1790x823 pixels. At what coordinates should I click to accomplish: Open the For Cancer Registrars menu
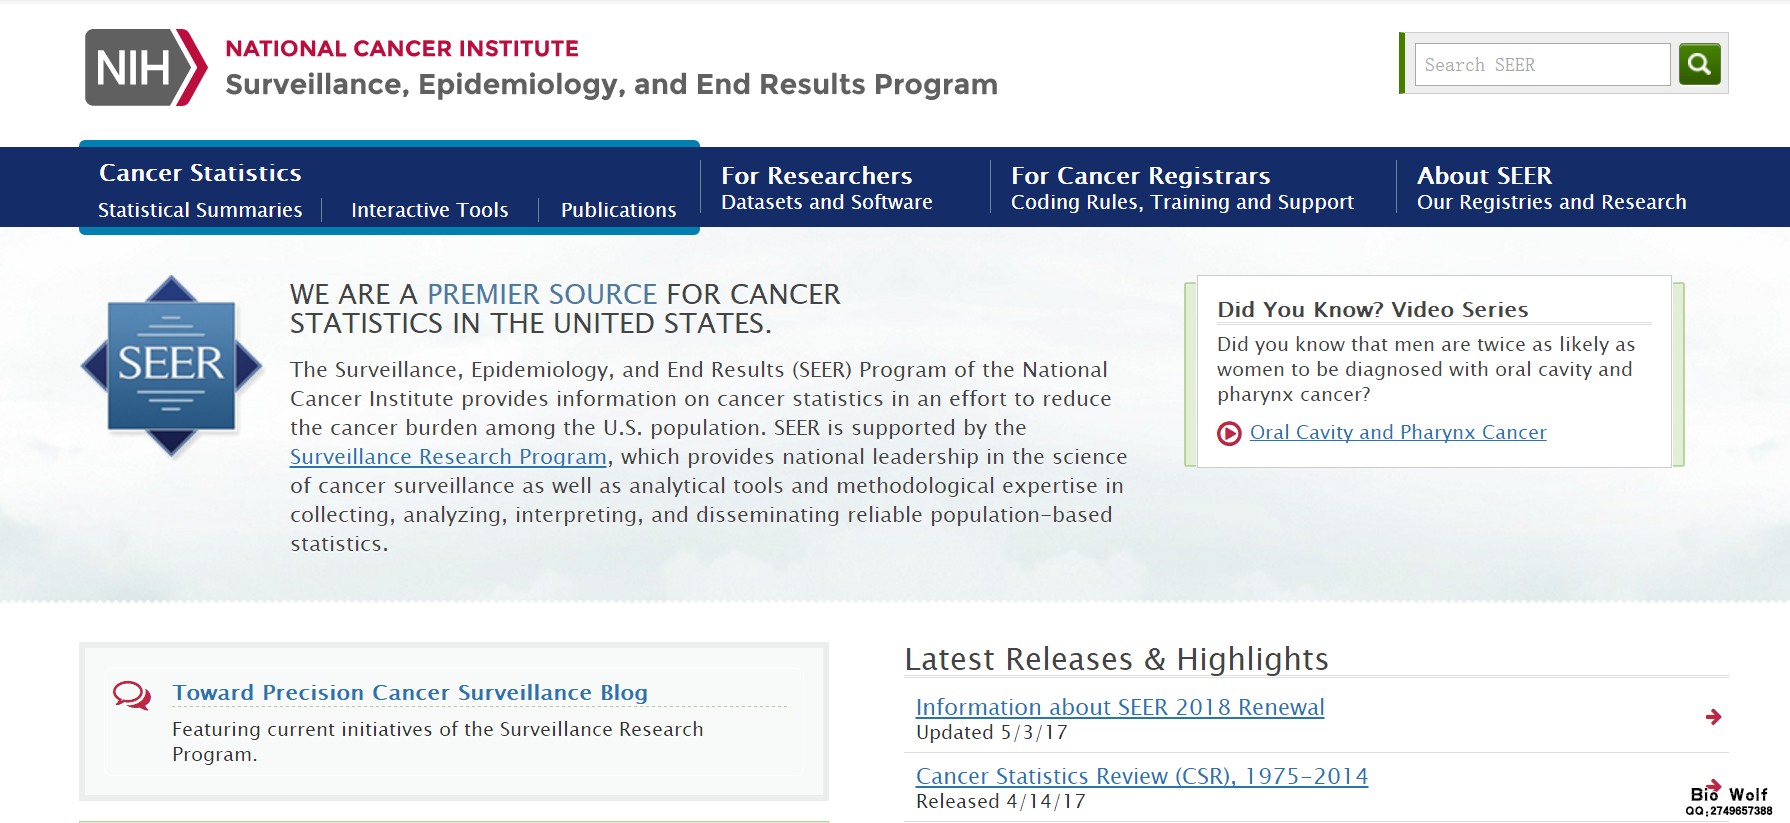pyautogui.click(x=1141, y=176)
